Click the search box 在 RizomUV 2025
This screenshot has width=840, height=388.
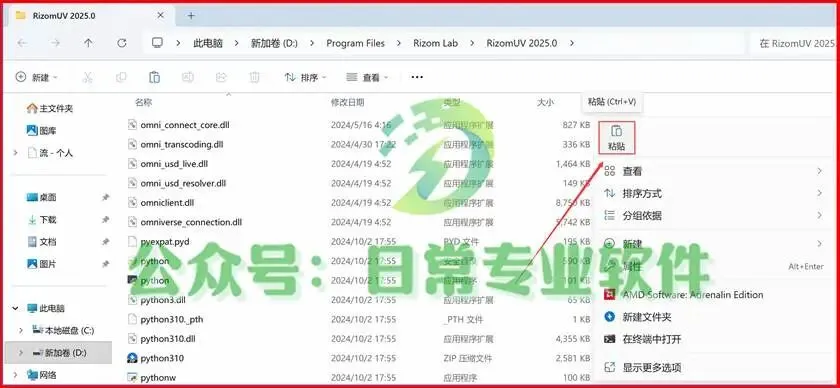(793, 43)
